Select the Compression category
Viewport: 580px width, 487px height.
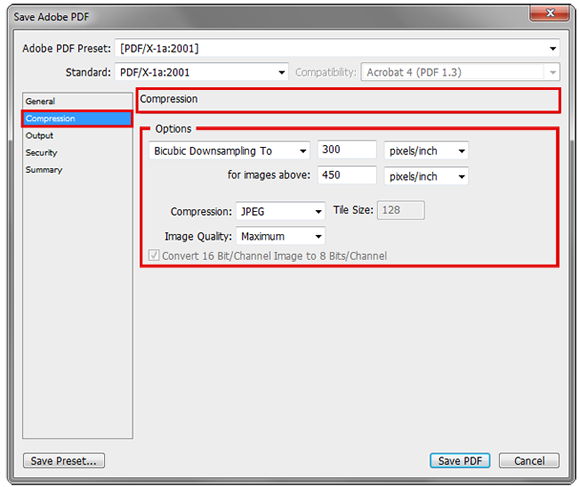[x=77, y=118]
